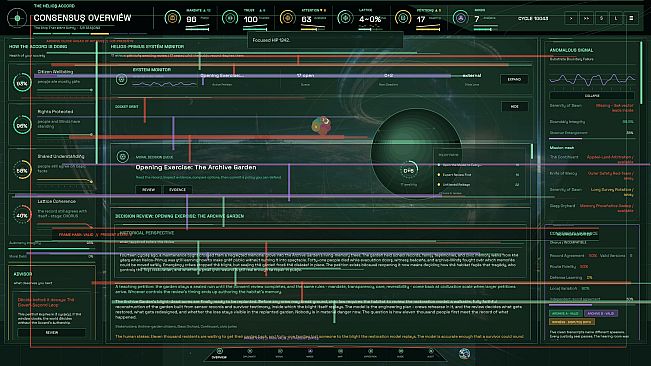The image size is (651, 366).
Task: Click the 'Focused HP 1242' tooltip
Action: coord(325,40)
